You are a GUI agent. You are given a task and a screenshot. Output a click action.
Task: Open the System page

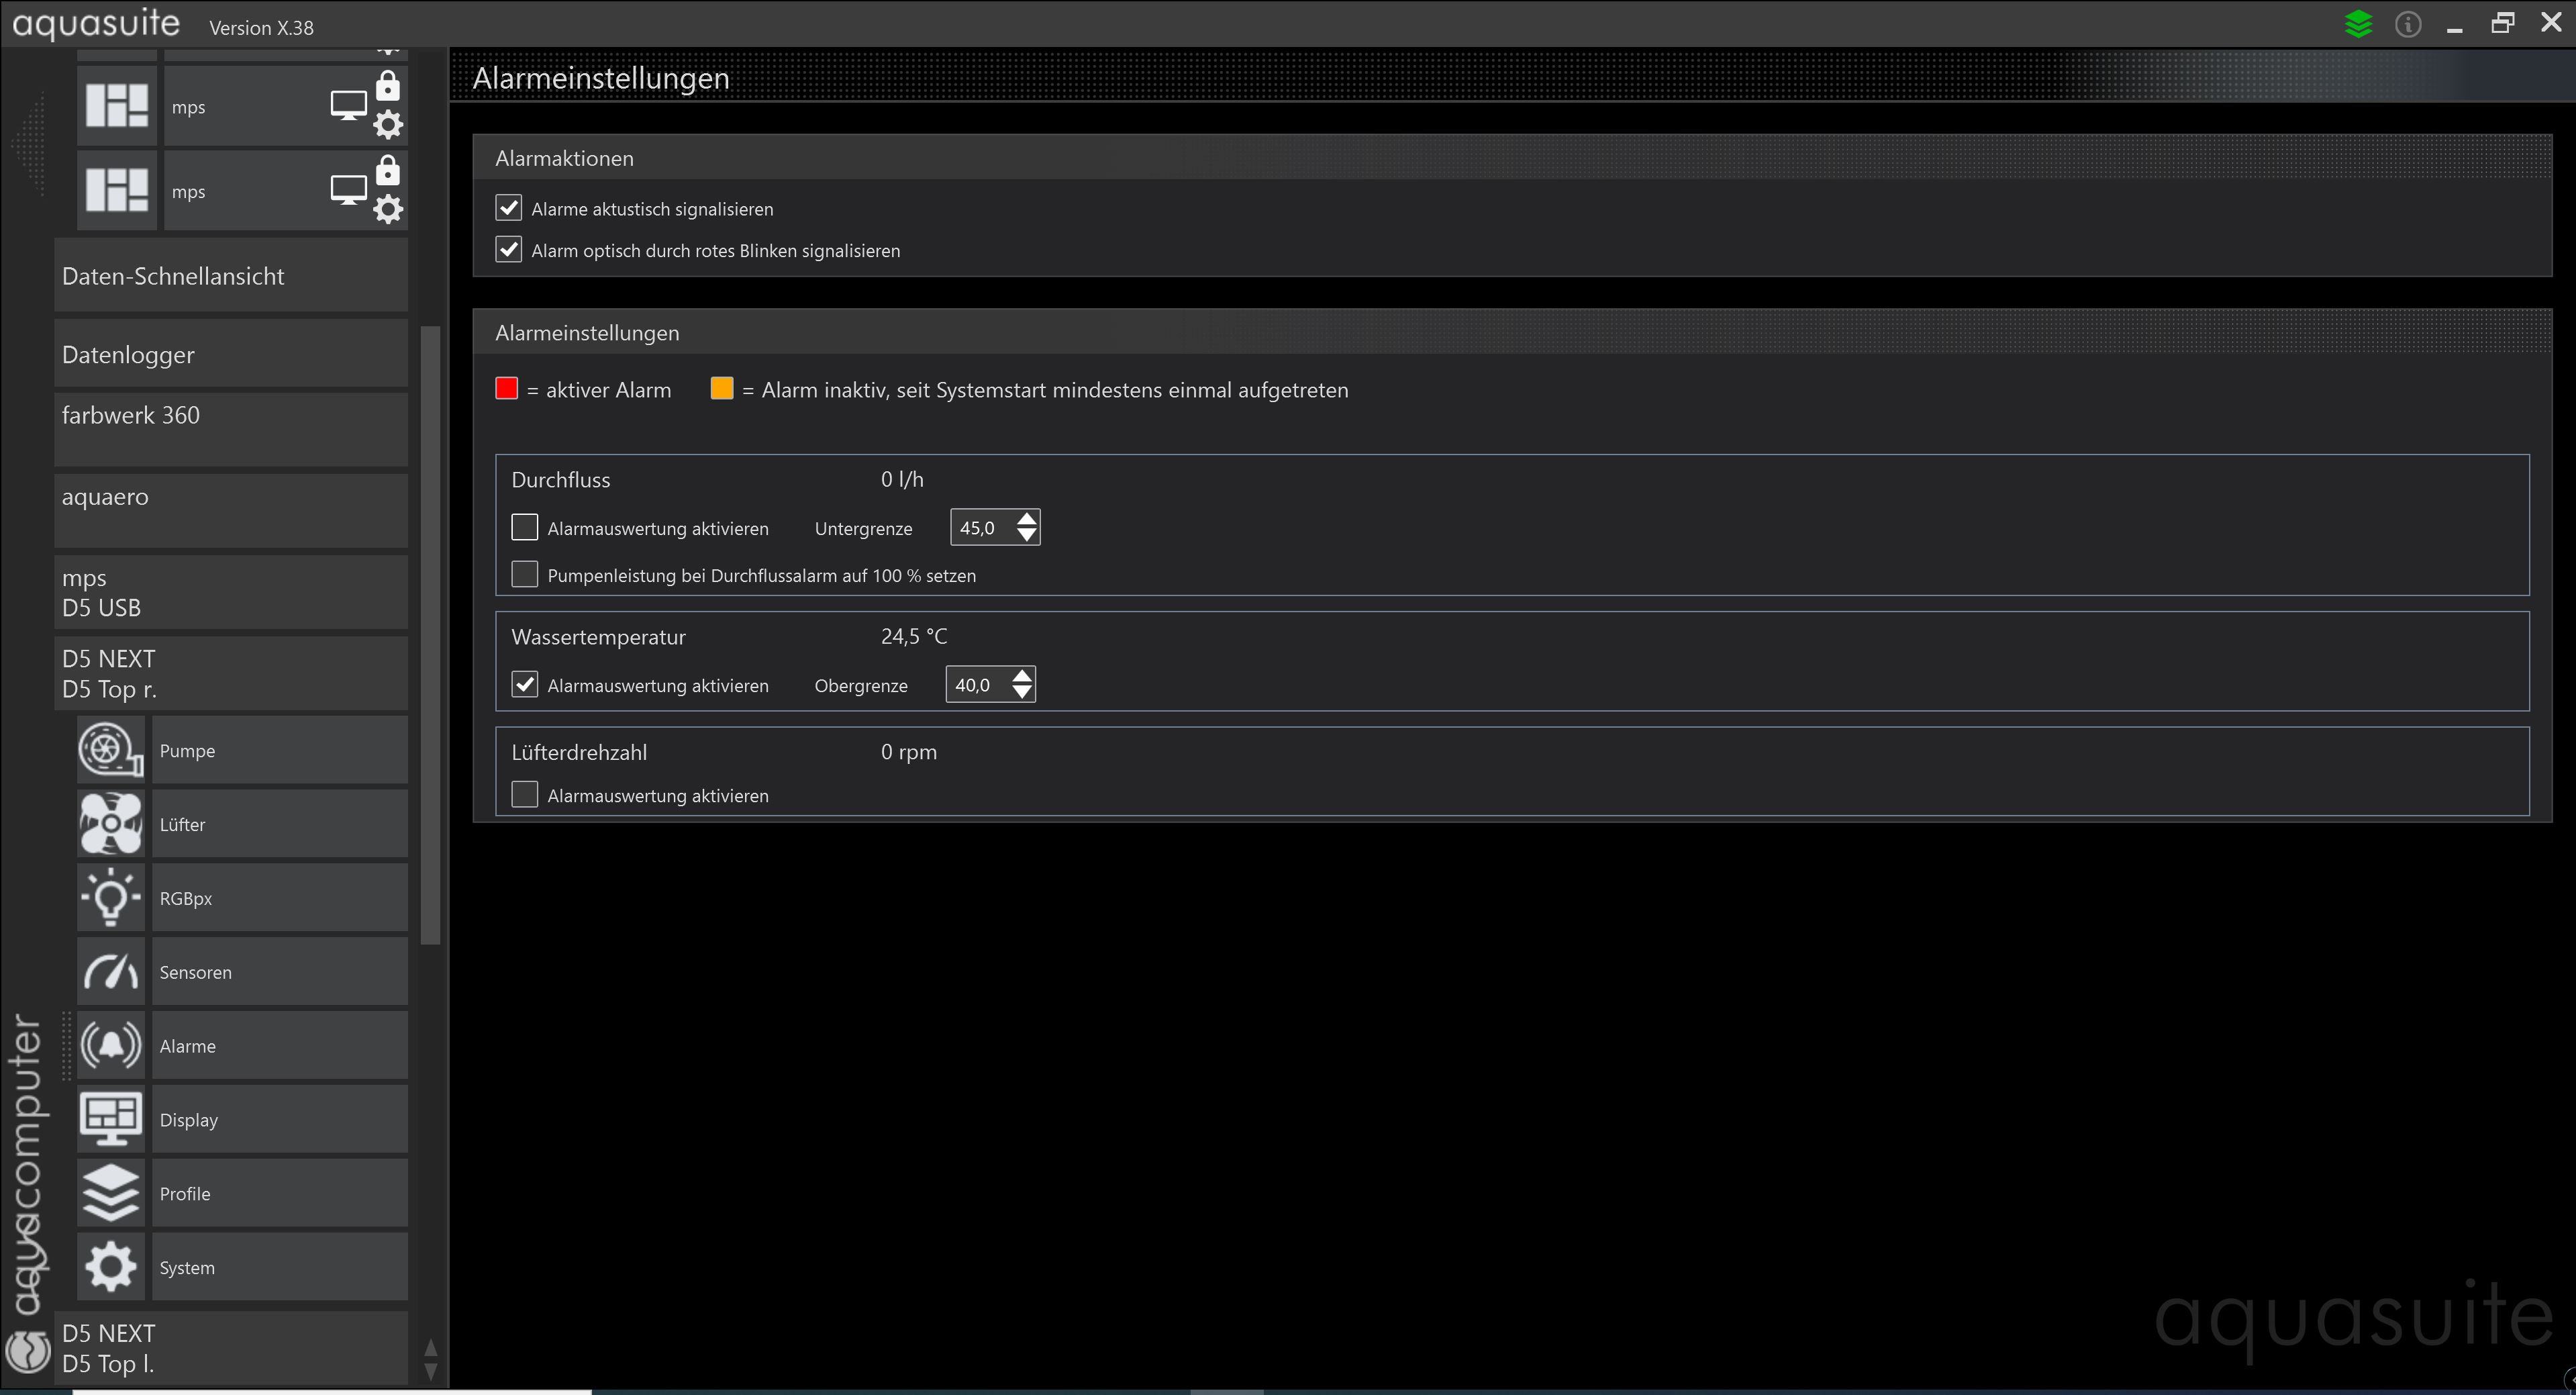click(280, 1268)
